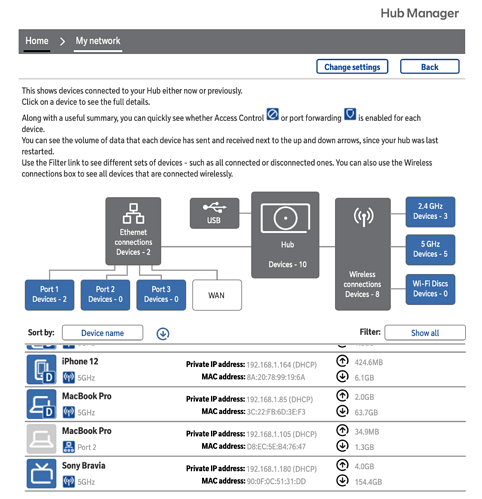Open the Sort by Device name dropdown
Screen dimensions: 482x499
point(103,333)
